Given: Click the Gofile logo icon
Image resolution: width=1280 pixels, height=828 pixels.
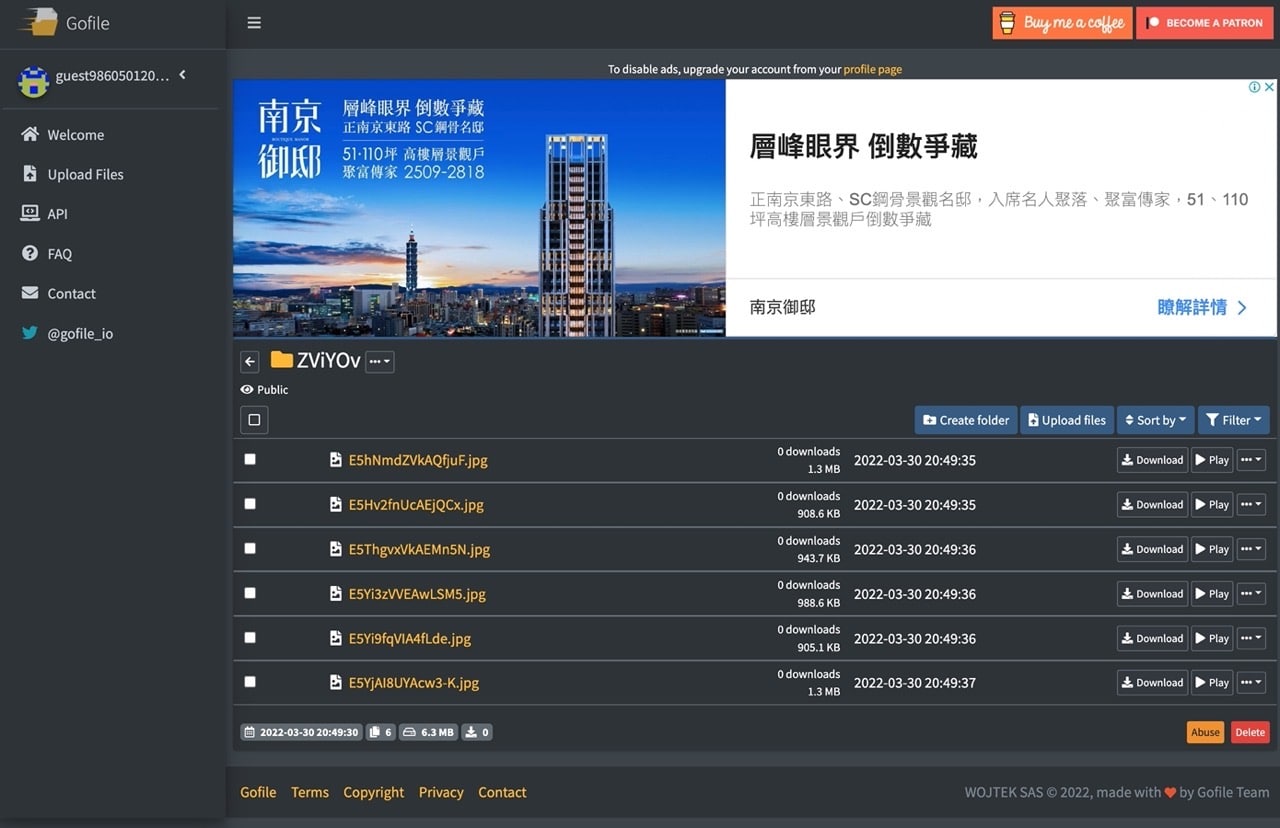Looking at the screenshot, I should 39,22.
